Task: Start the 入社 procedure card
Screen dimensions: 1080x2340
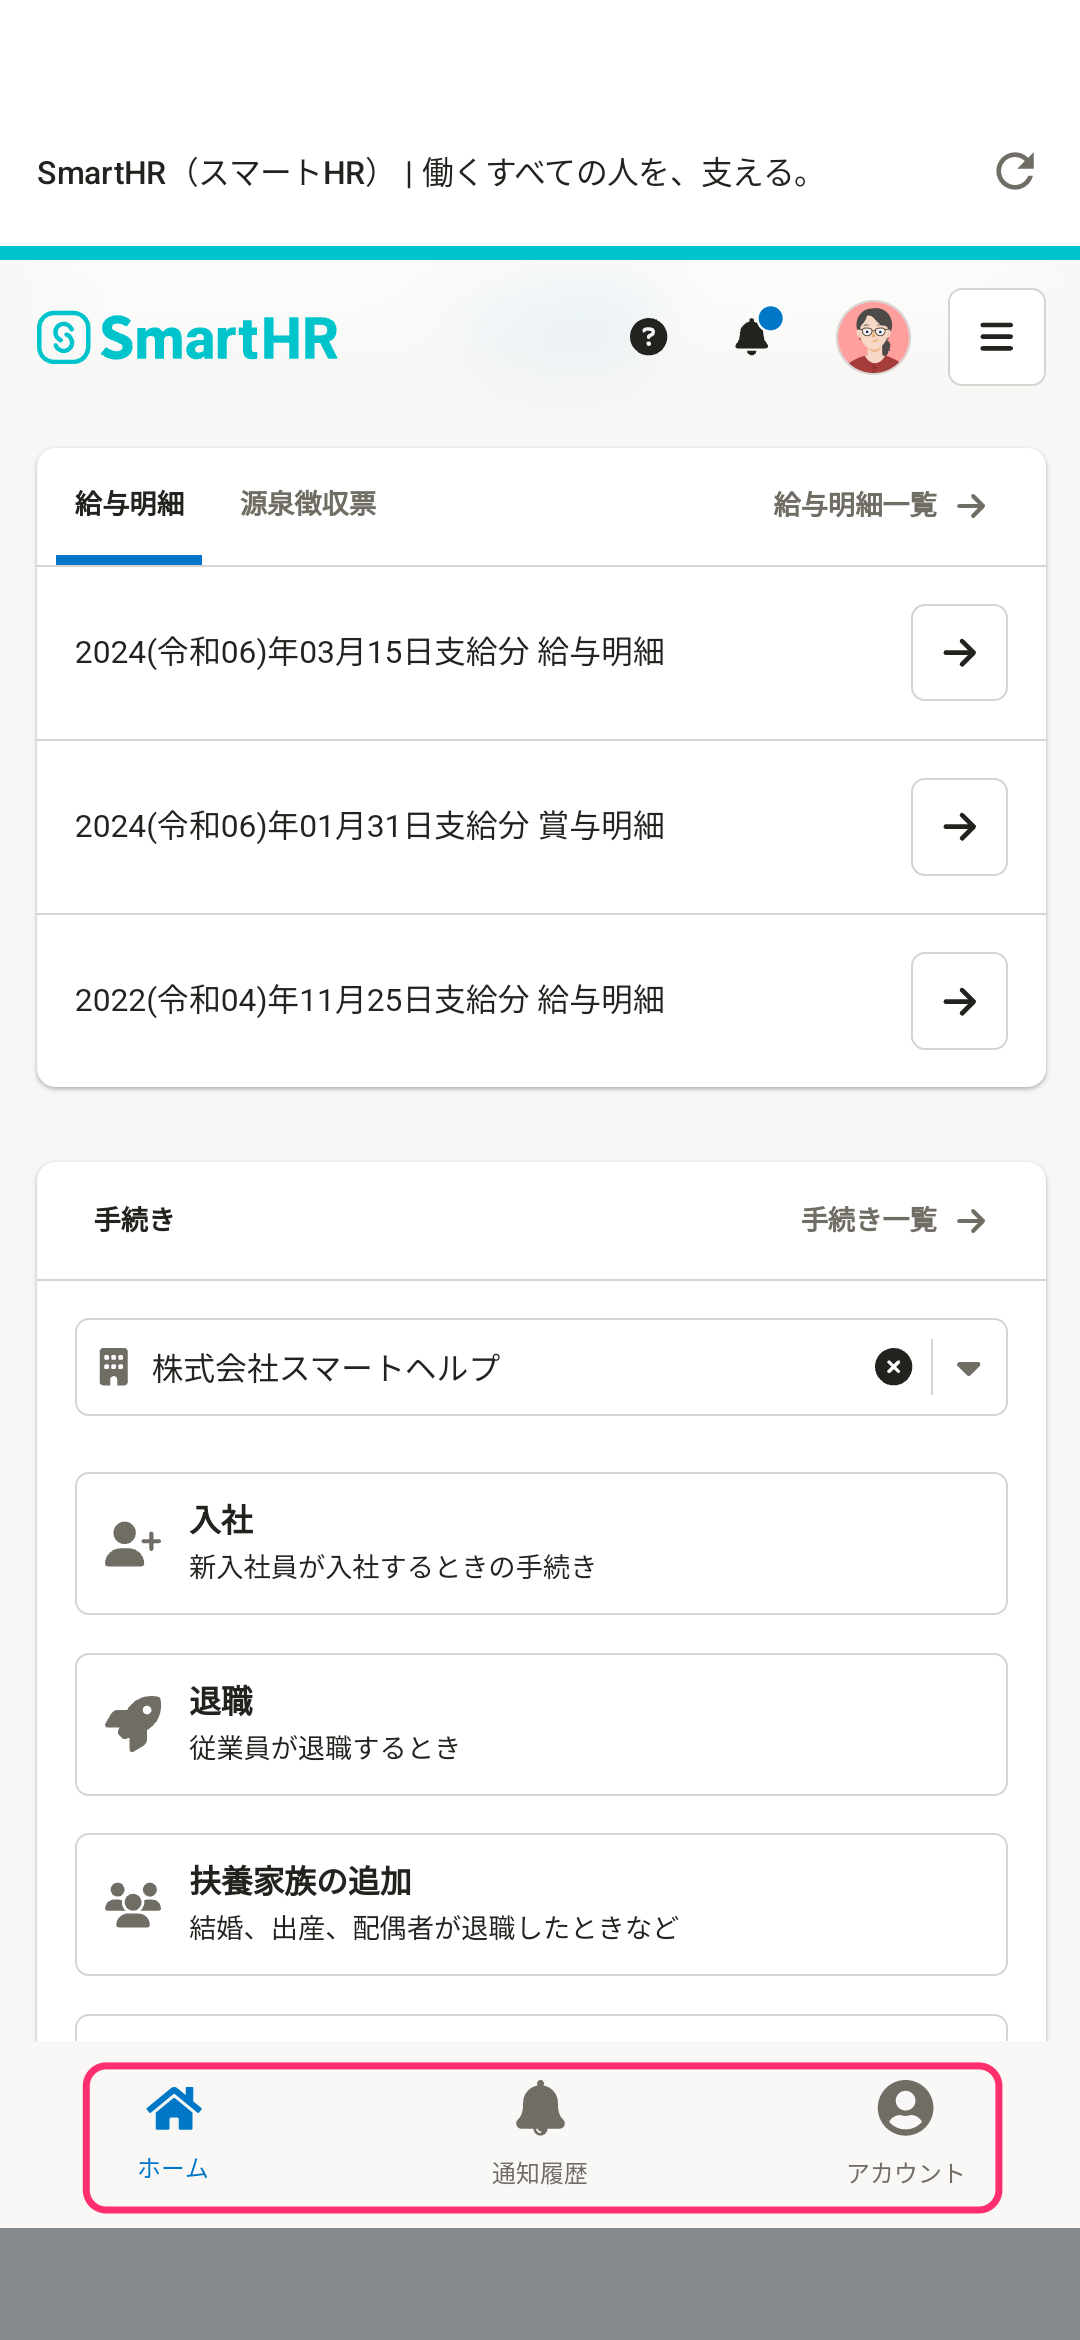Action: click(x=541, y=1543)
